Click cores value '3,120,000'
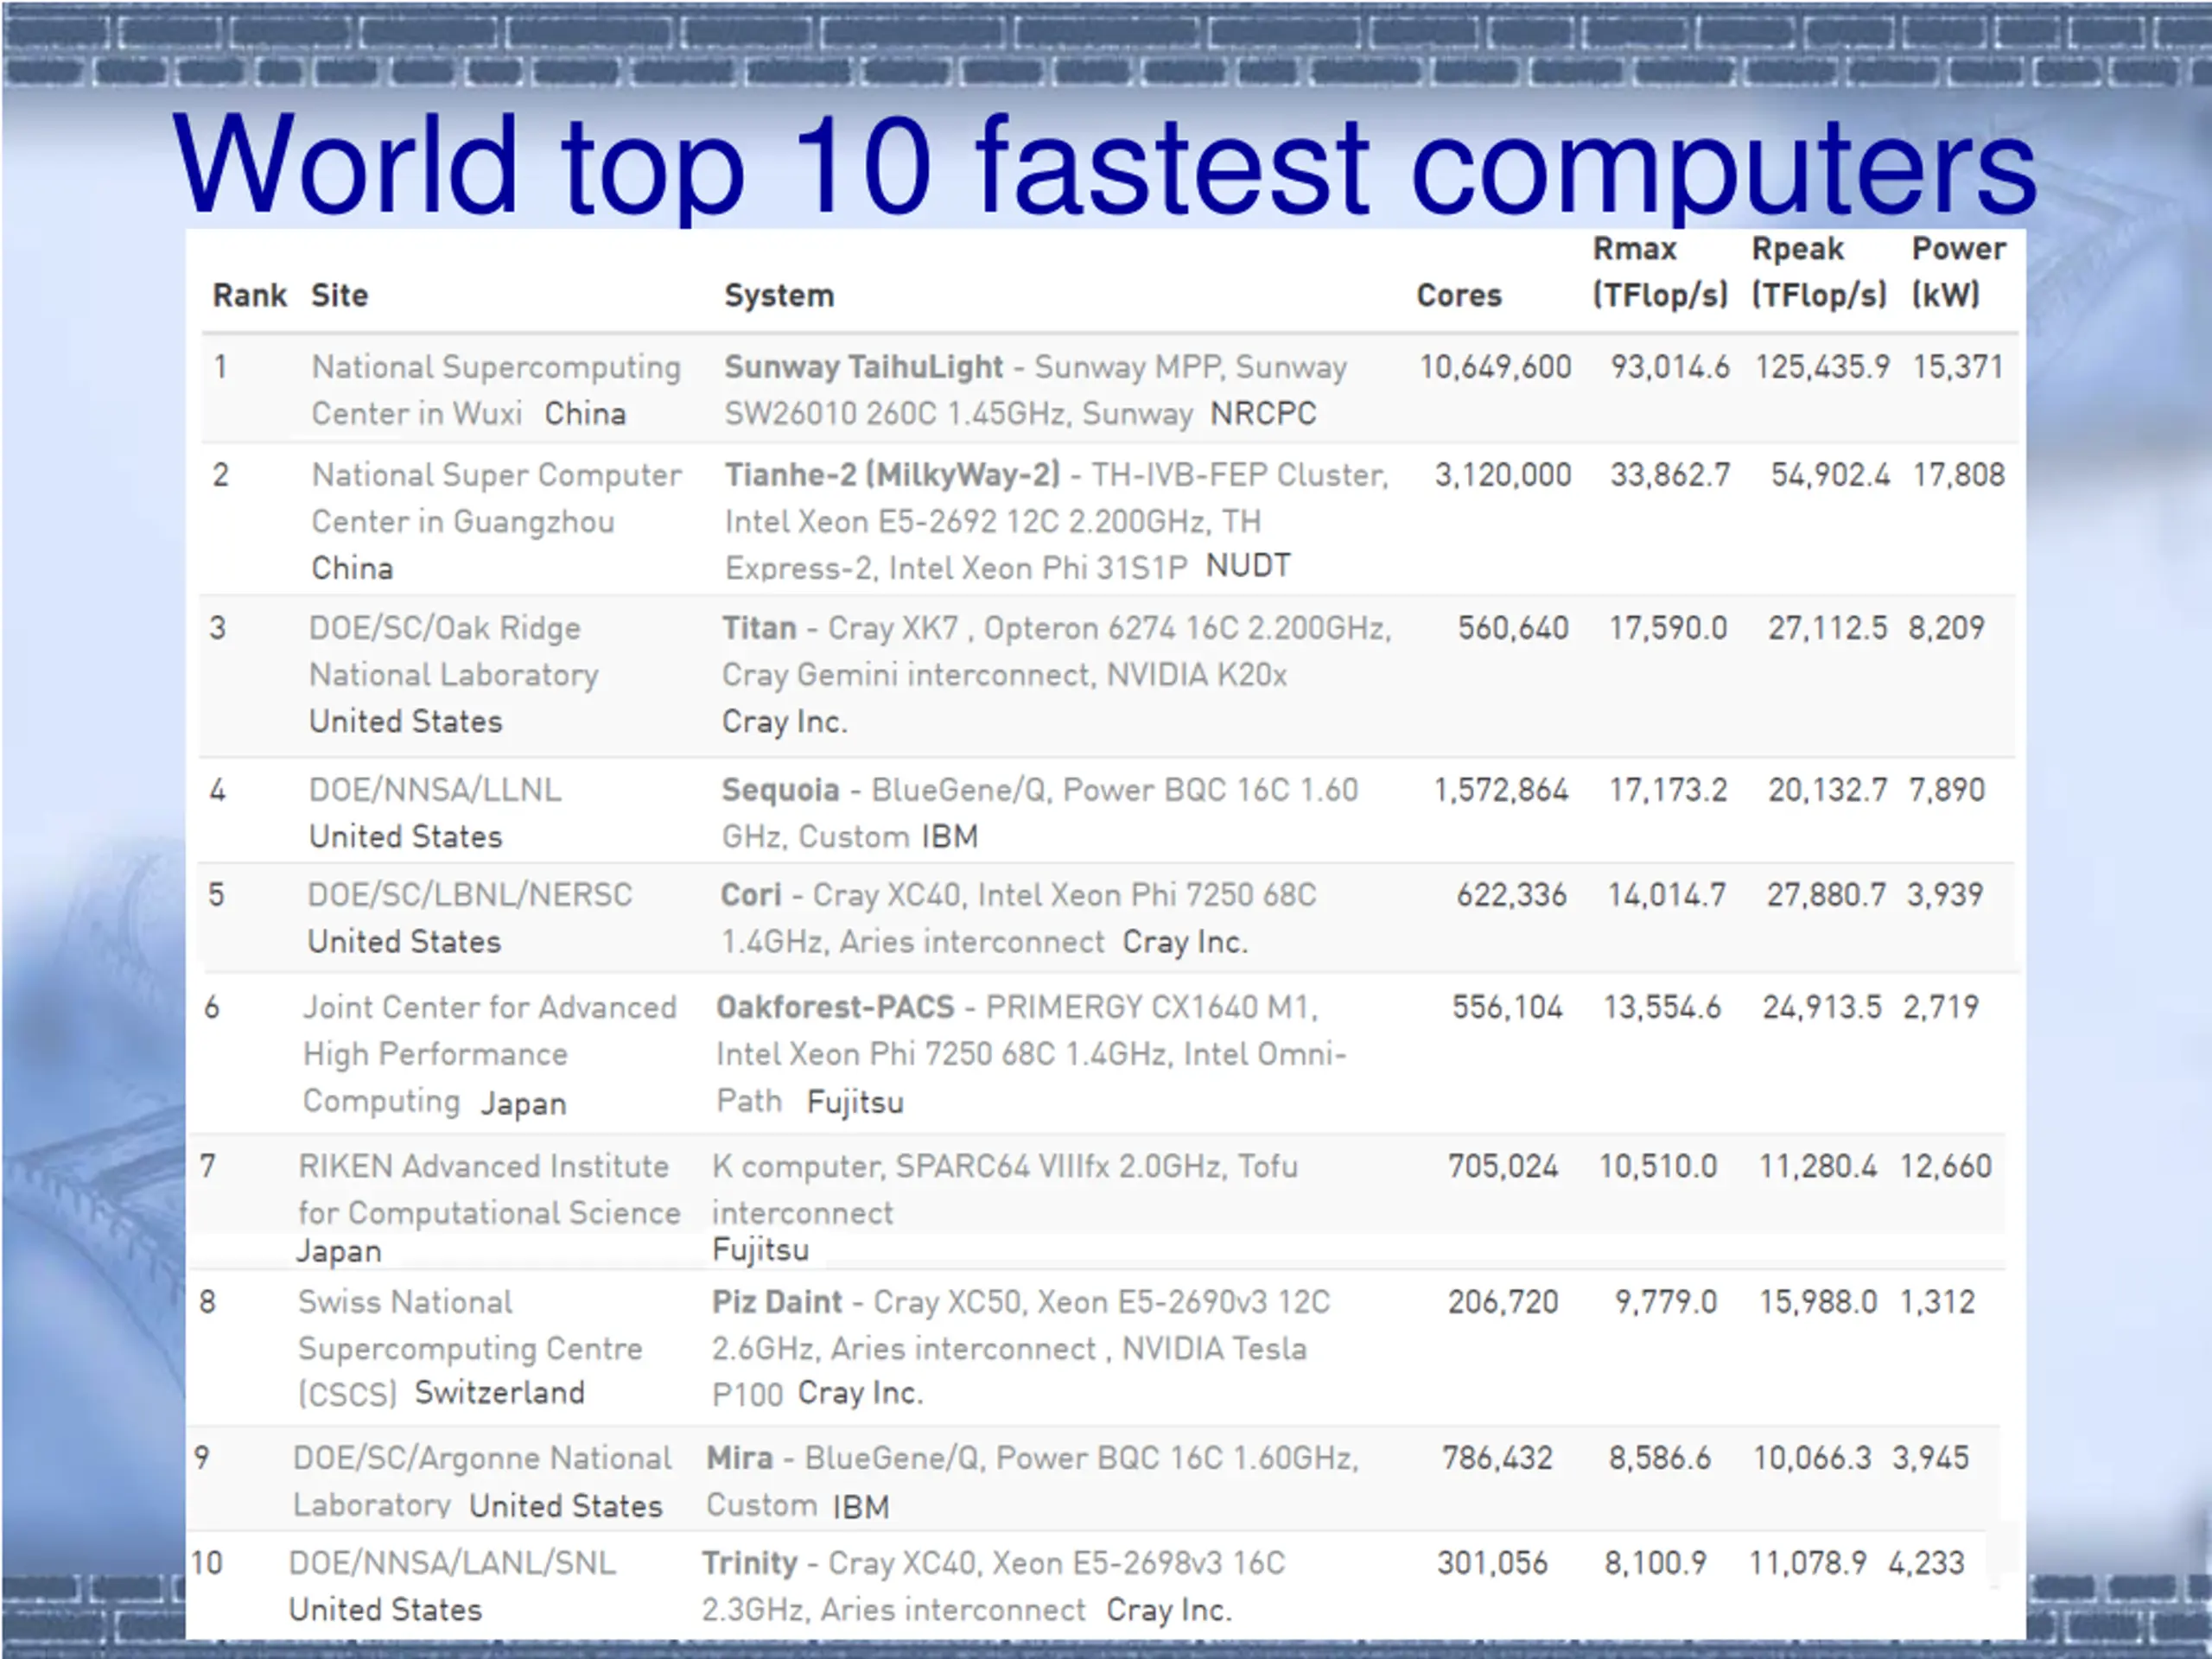Viewport: 2212px width, 1659px height. click(x=1503, y=475)
